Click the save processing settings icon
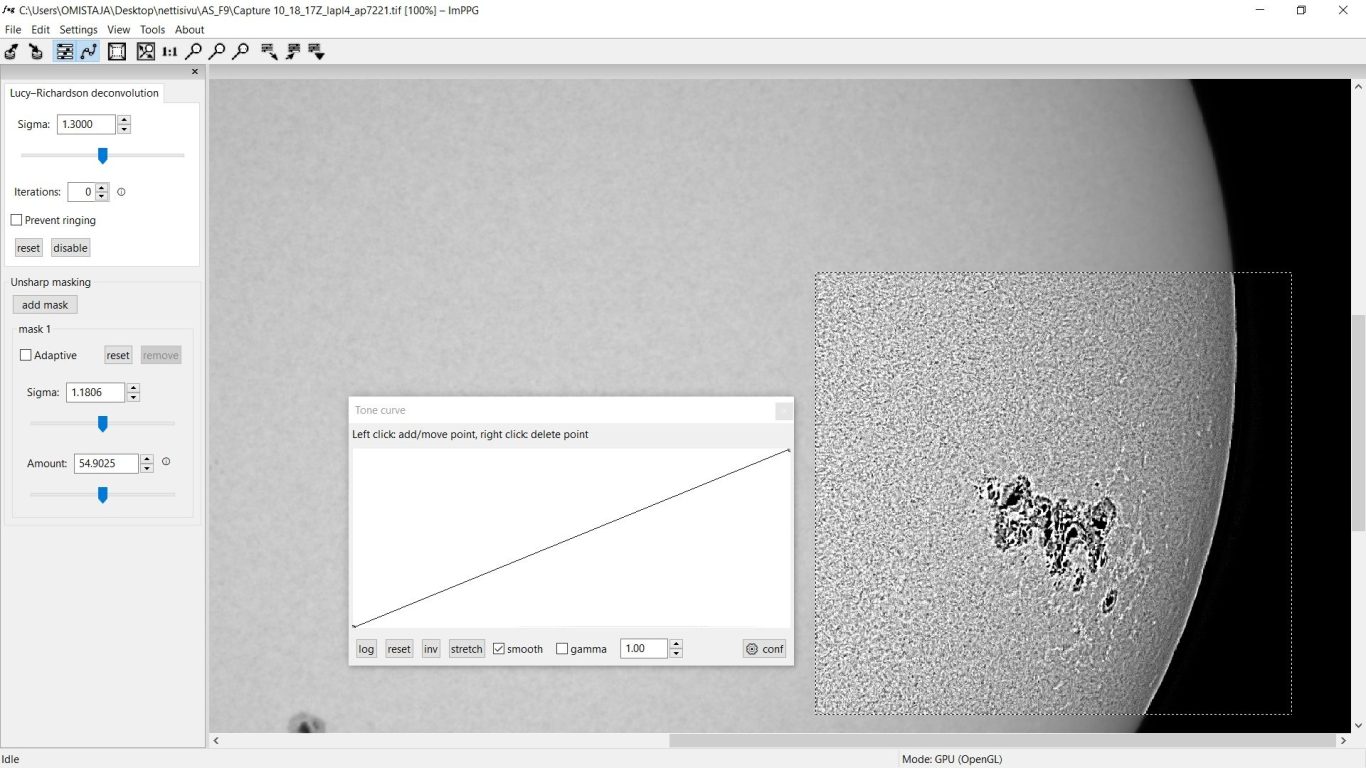The width and height of the screenshot is (1366, 768). 269,51
